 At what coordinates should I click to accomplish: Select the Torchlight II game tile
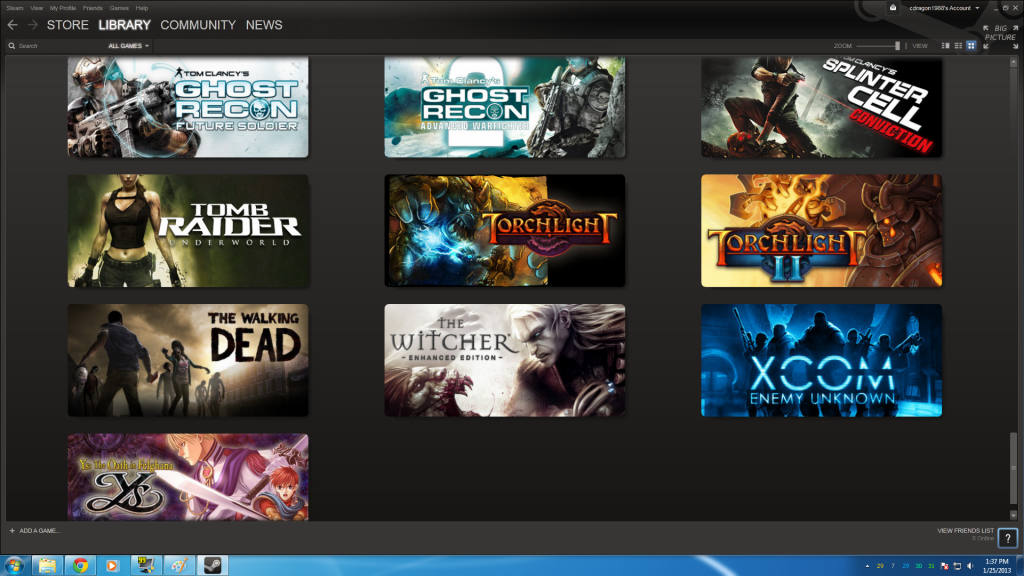point(822,231)
